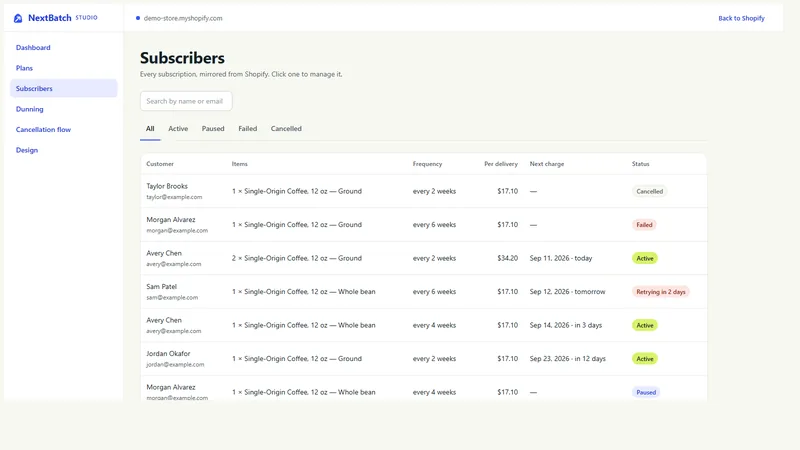
Task: Go to the Dunning page
Action: (30, 109)
